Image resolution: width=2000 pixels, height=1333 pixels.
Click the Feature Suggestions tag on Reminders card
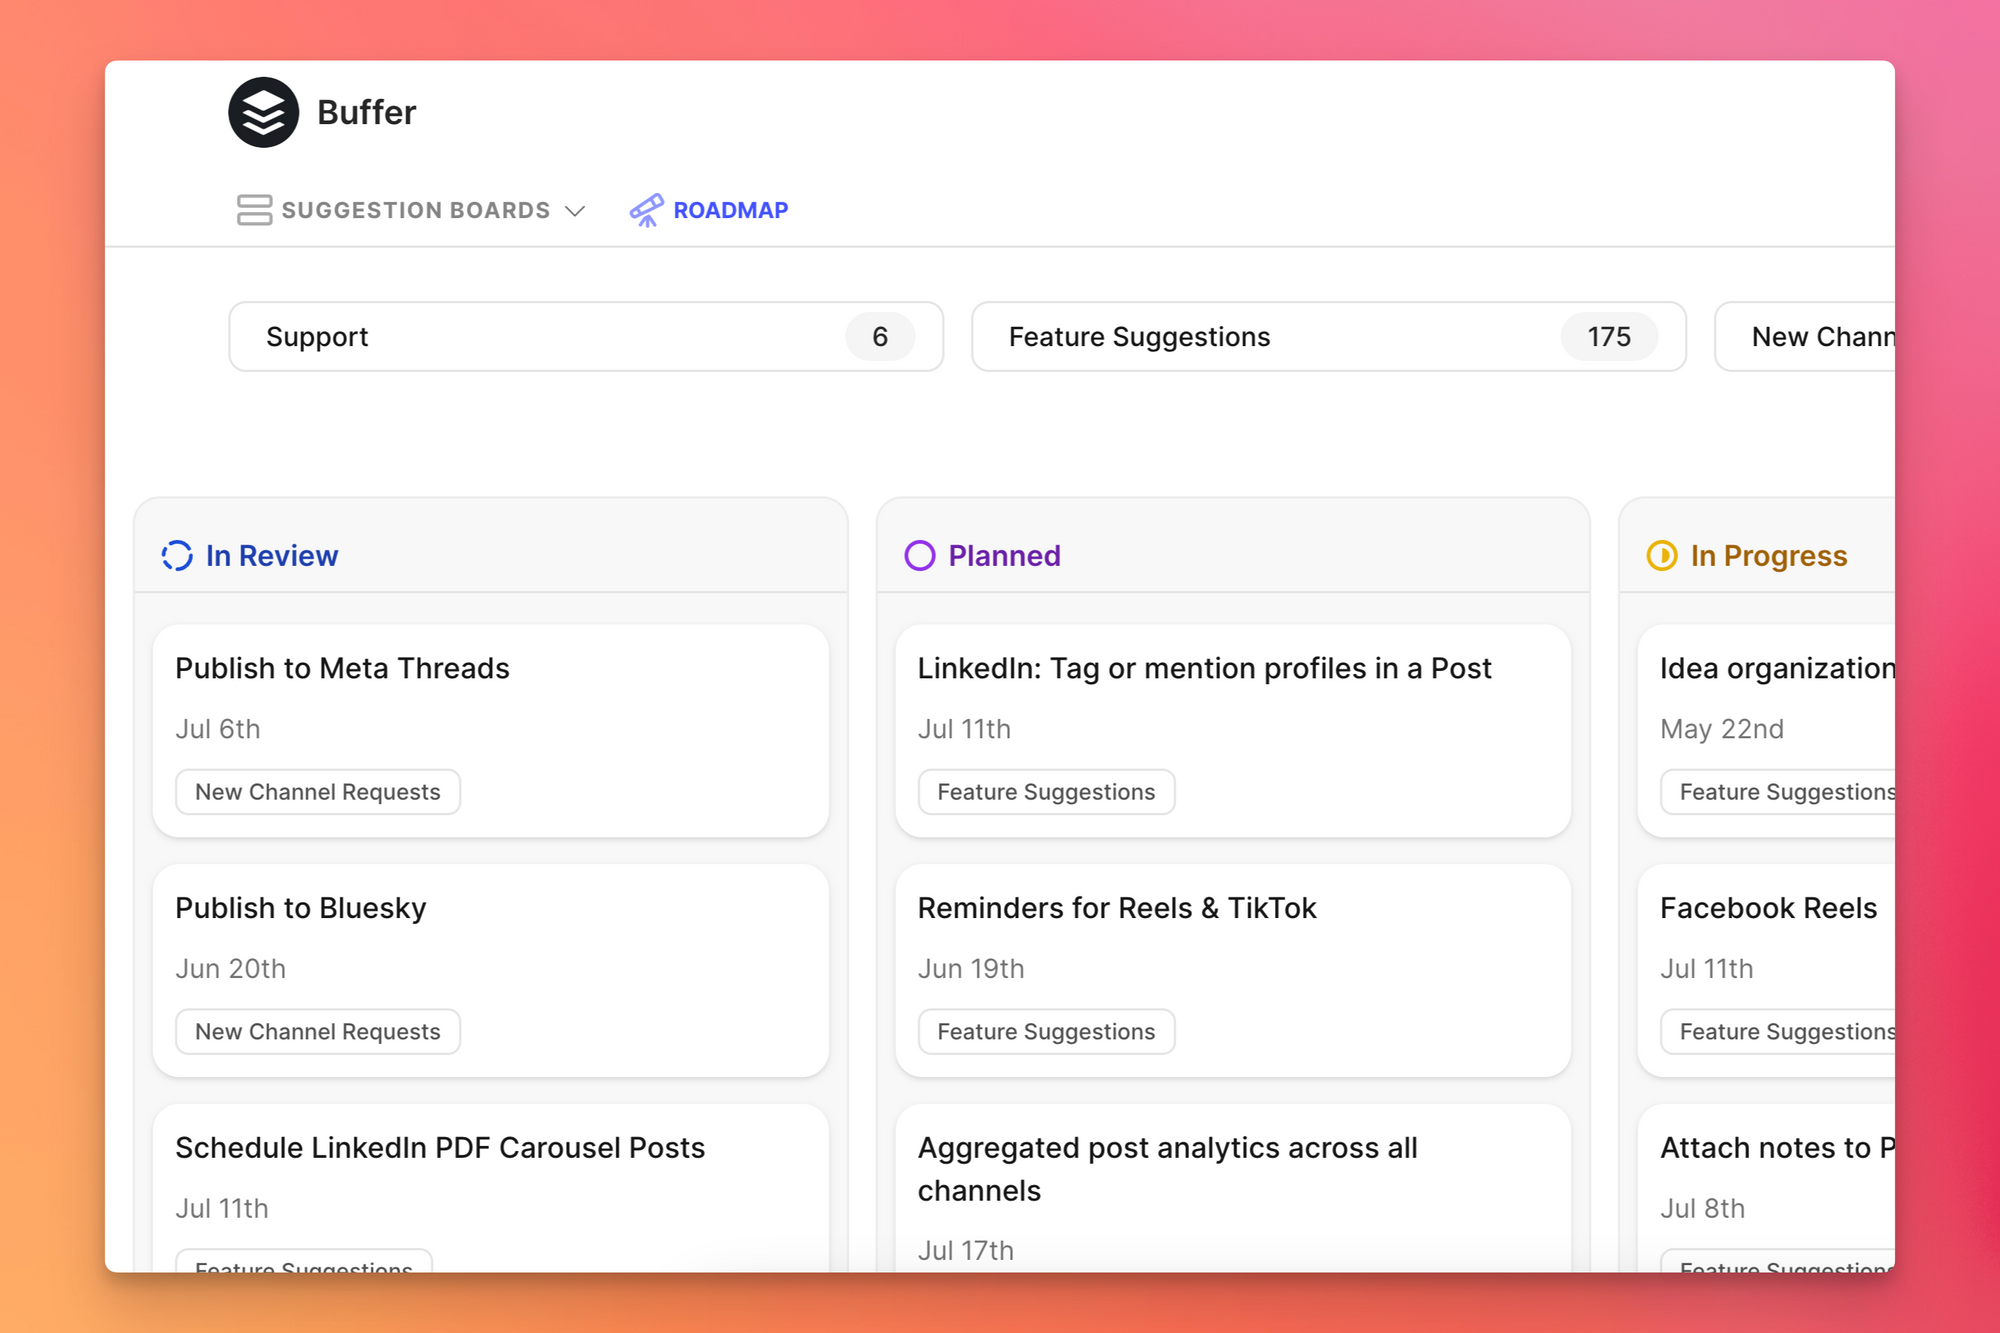click(1045, 1030)
